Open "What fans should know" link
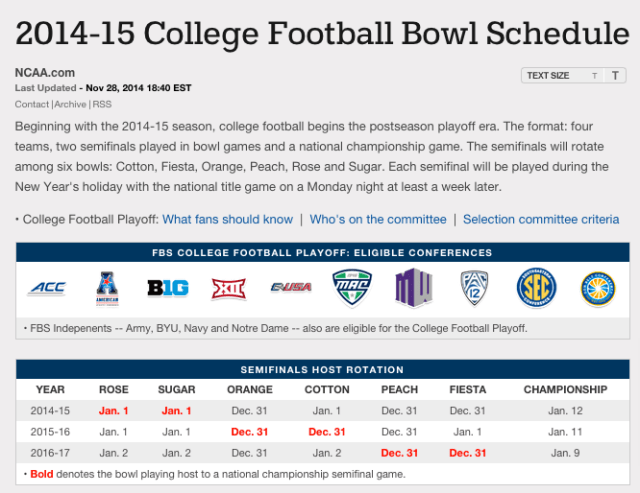Screen dimensions: 640x493 227,219
